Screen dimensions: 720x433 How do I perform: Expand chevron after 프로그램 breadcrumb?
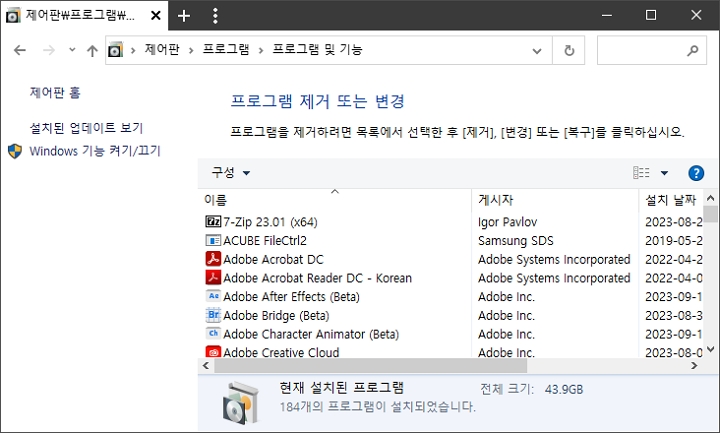(x=261, y=50)
